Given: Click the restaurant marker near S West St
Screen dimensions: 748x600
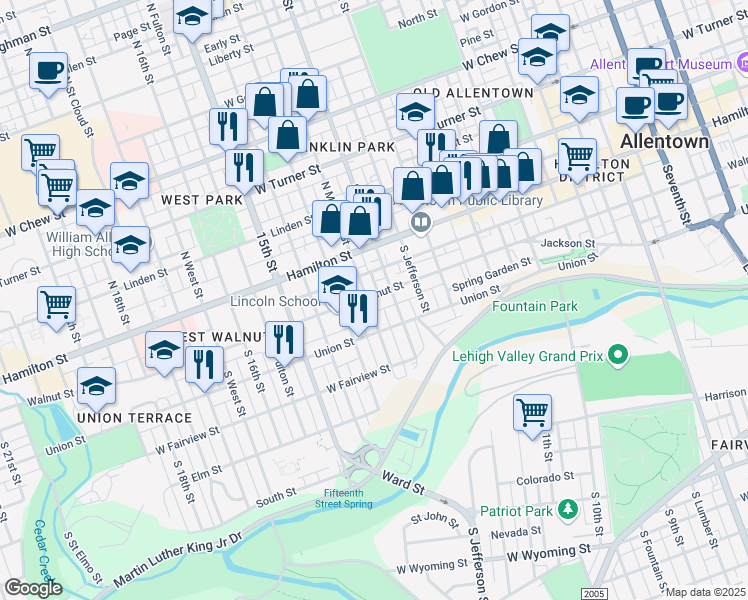Looking at the screenshot, I should 204,365.
